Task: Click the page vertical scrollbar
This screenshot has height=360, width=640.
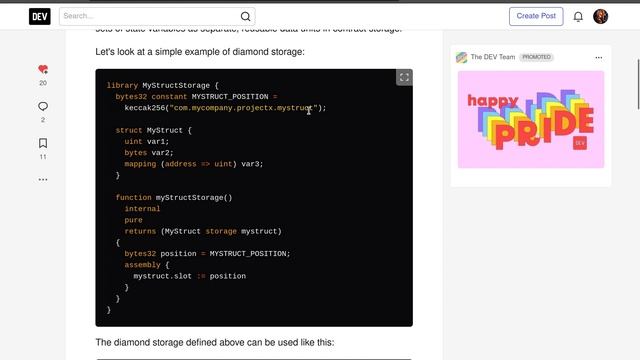Action: [x=638, y=84]
